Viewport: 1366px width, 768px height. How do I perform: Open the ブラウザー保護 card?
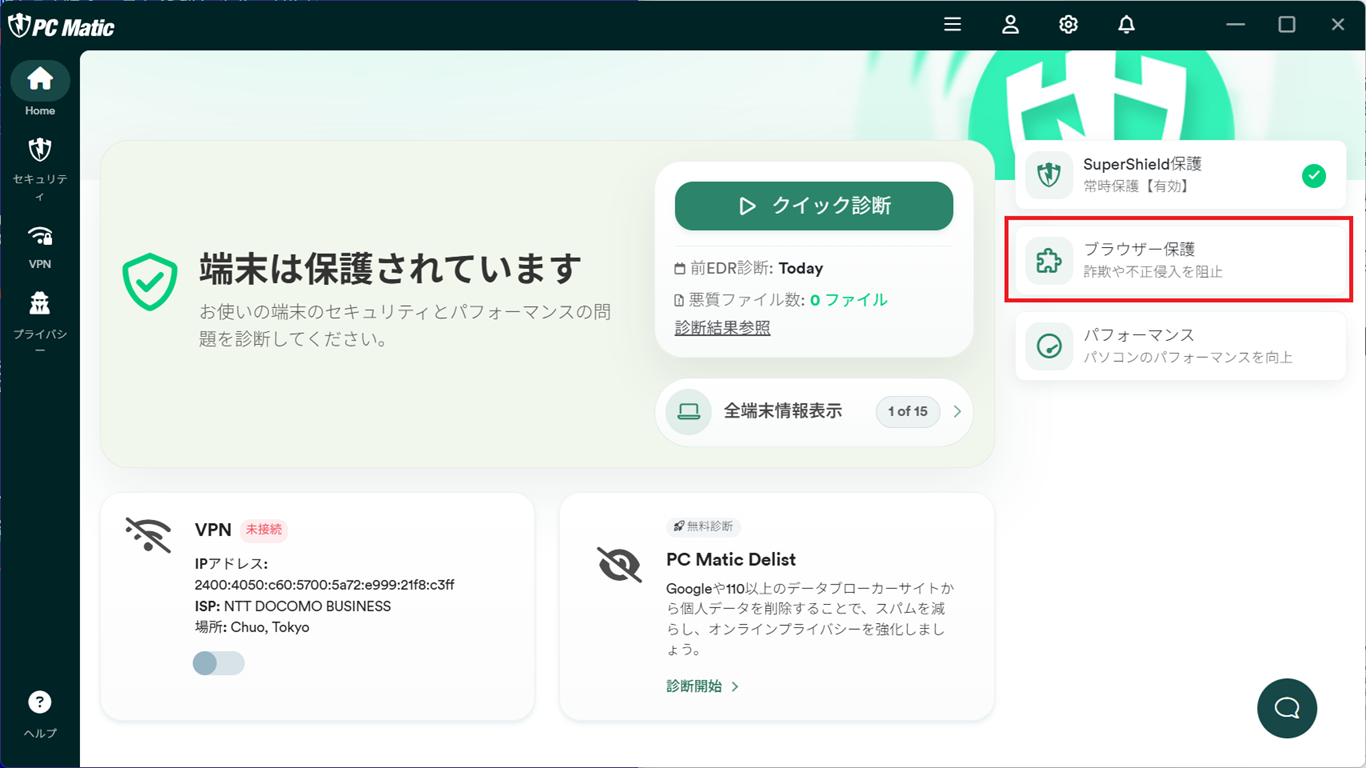pyautogui.click(x=1181, y=262)
